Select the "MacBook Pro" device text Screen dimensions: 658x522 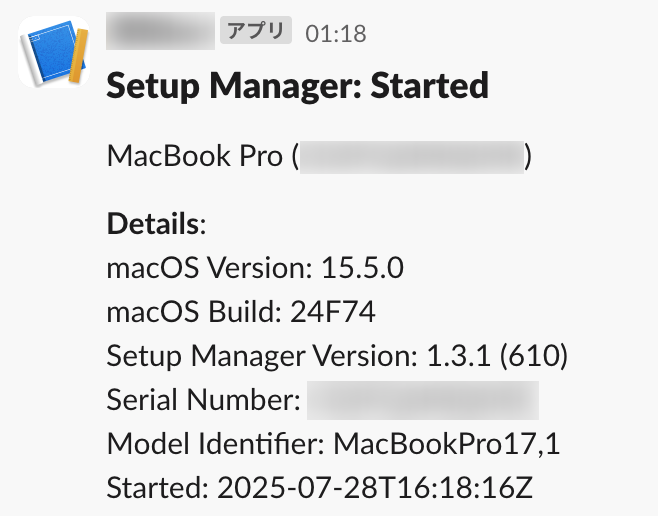[x=194, y=157]
